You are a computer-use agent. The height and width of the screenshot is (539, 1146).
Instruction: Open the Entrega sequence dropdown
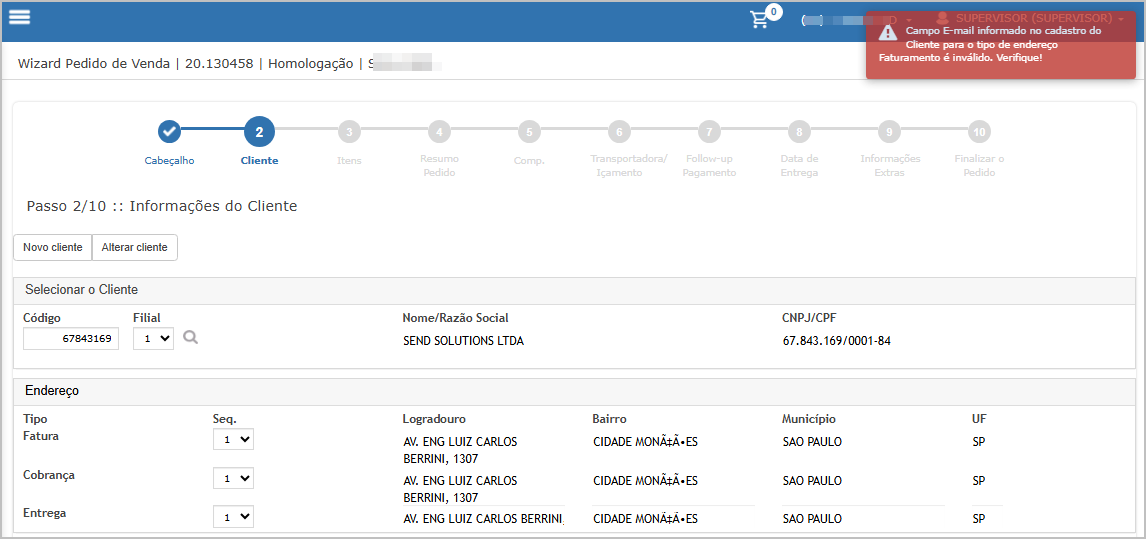tap(233, 516)
